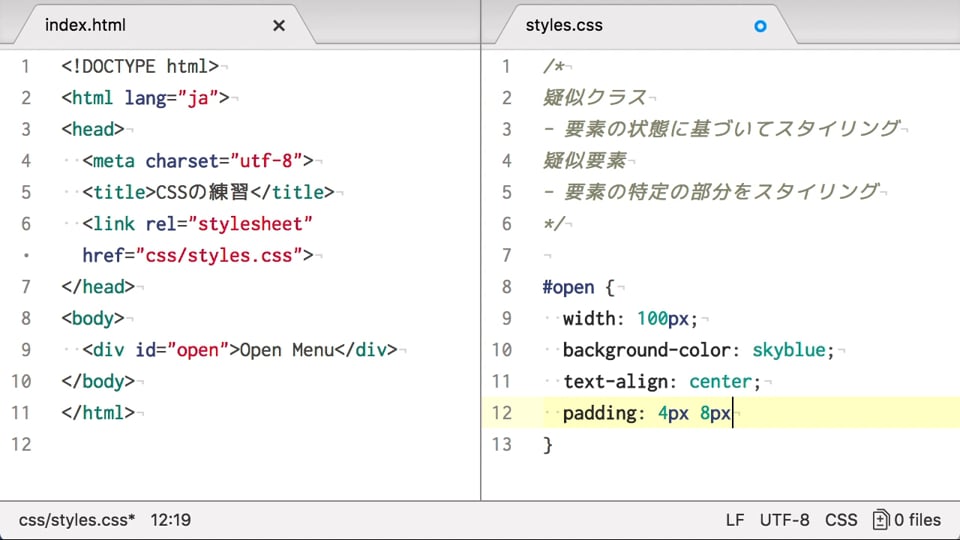
Task: Click the unsaved-changes dot on styles.css tab
Action: coord(760,26)
